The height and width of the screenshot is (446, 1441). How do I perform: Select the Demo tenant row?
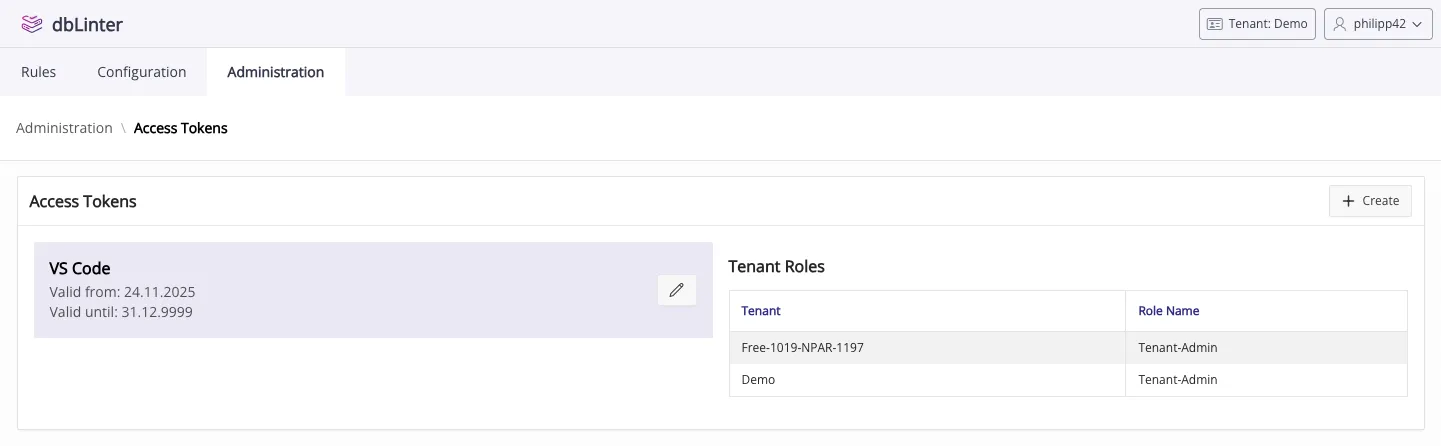pyautogui.click(x=758, y=380)
